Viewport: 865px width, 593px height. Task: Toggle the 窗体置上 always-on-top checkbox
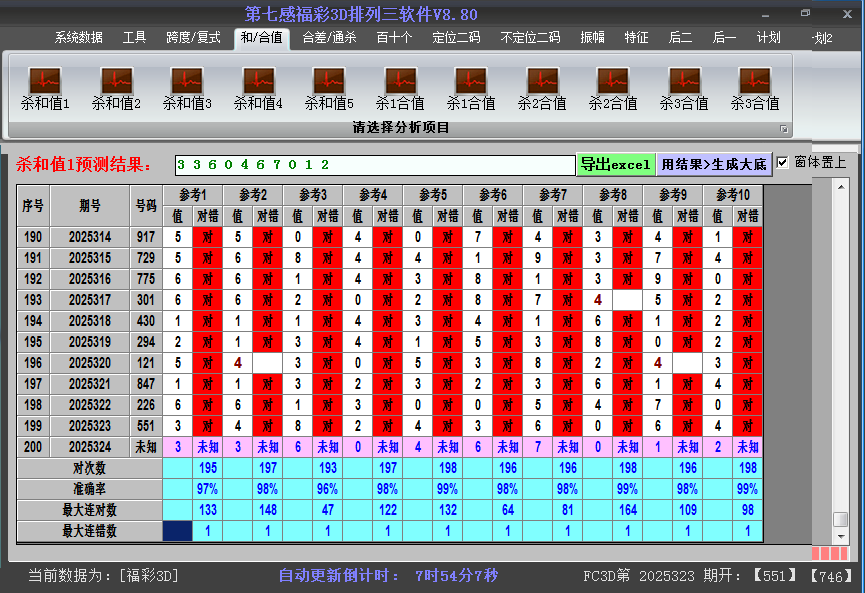click(783, 162)
